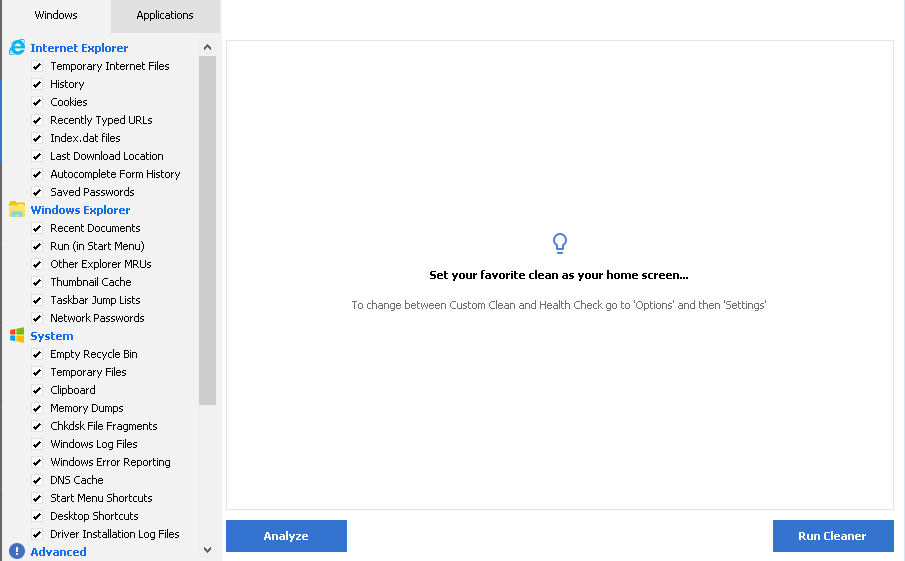
Task: Click the scroll up arrow of the list
Action: pos(208,47)
